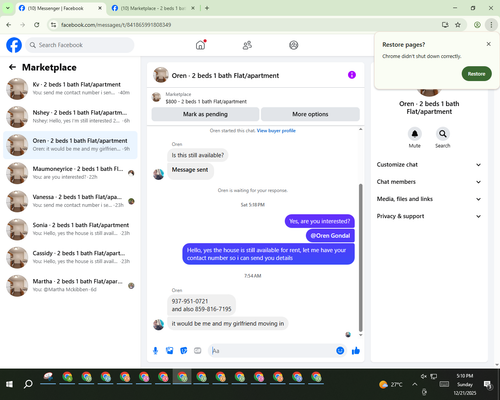
Task: Open the Groups icon in top navigation
Action: [293, 45]
